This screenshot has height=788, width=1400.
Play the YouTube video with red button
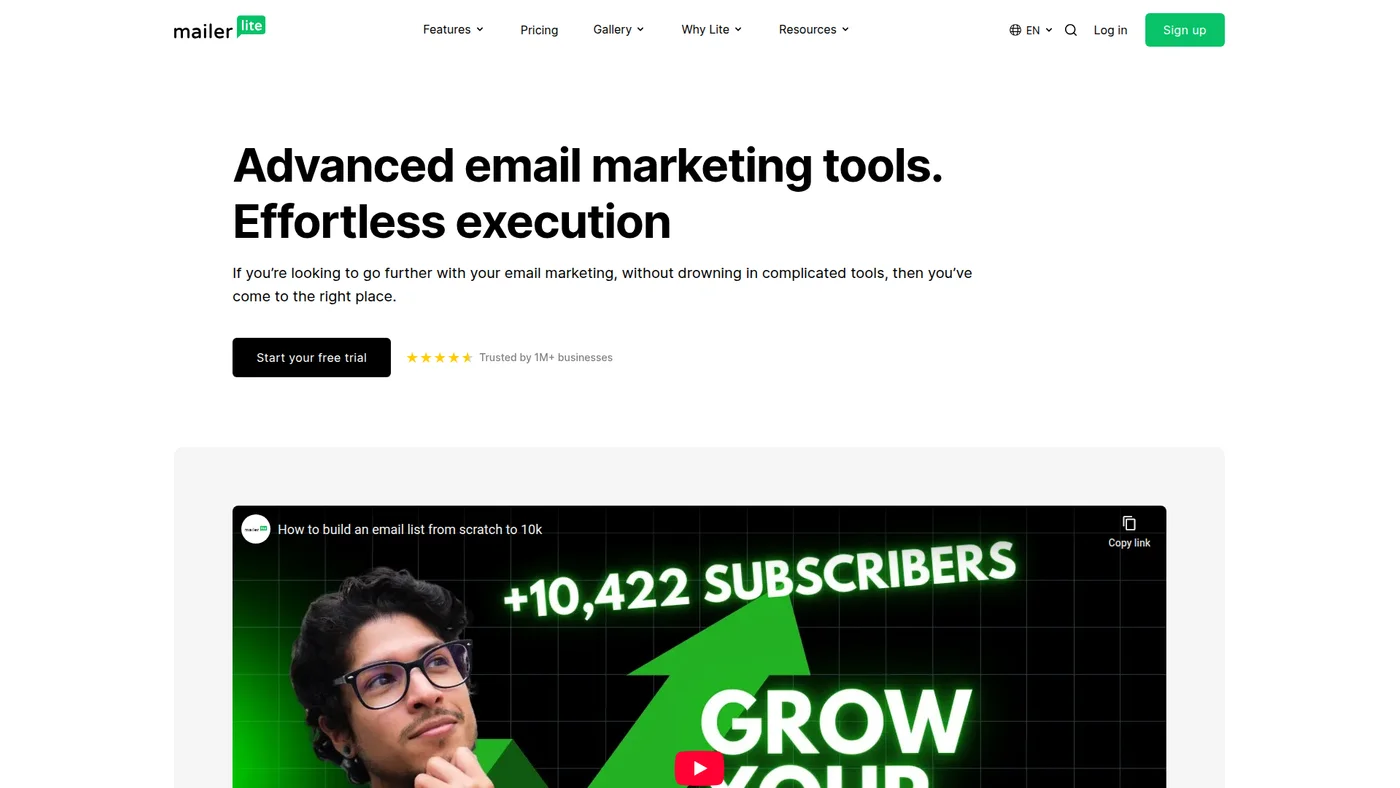pos(699,768)
